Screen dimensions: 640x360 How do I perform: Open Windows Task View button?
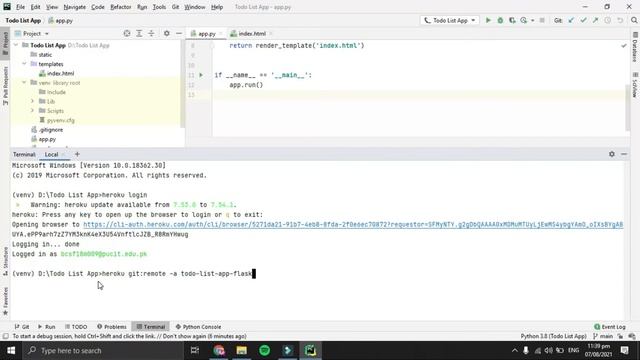[195, 350]
